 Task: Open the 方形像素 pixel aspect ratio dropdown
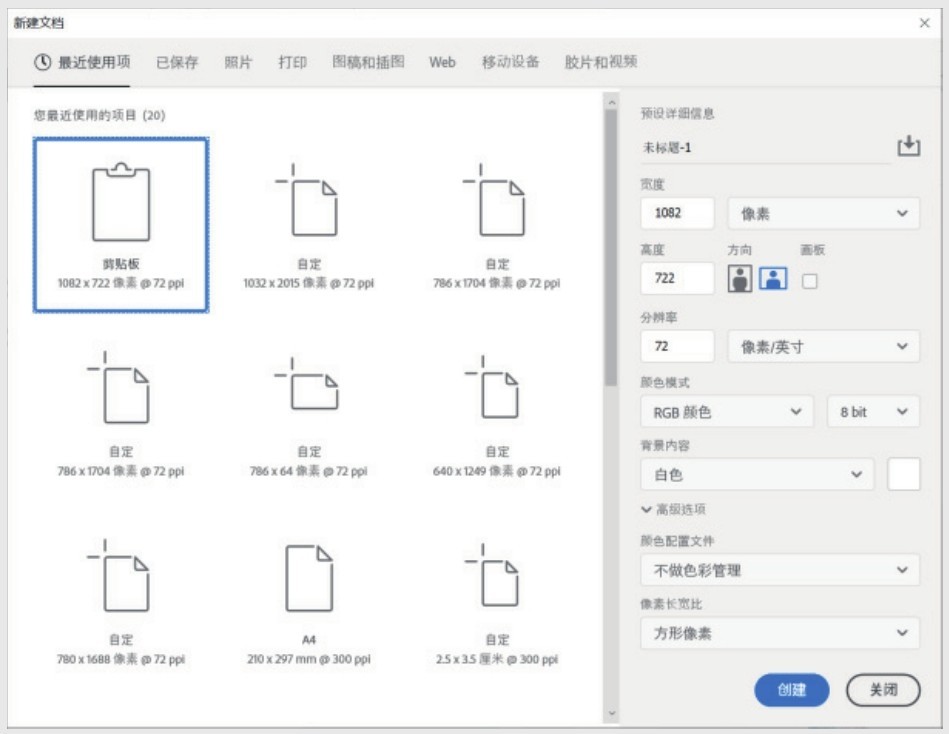(780, 633)
